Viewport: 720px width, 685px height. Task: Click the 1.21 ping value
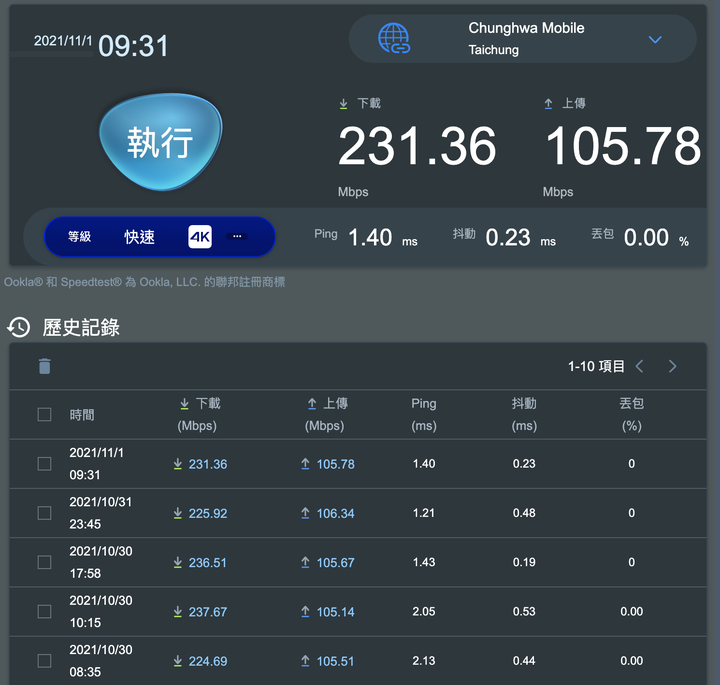click(423, 513)
